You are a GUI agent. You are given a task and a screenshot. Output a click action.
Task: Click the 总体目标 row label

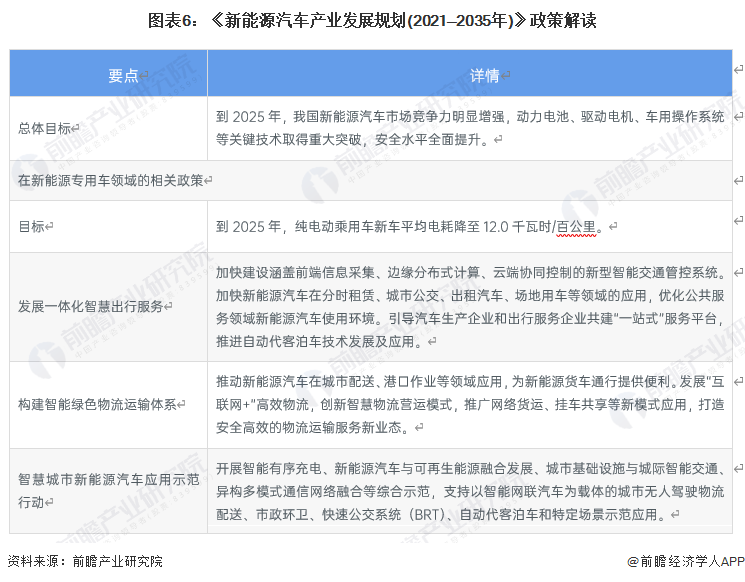(47, 128)
